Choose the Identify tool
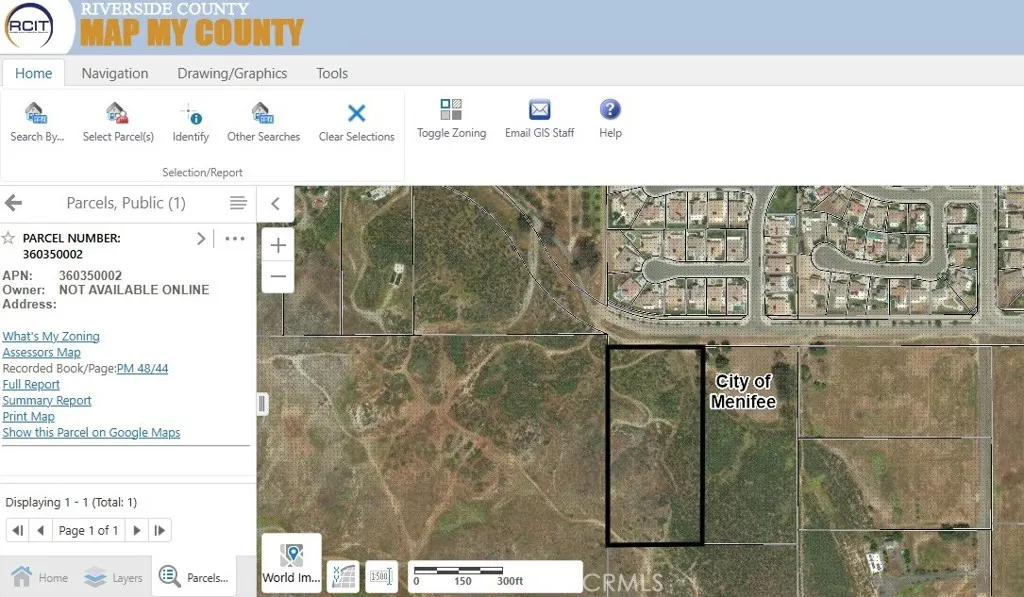 tap(190, 122)
